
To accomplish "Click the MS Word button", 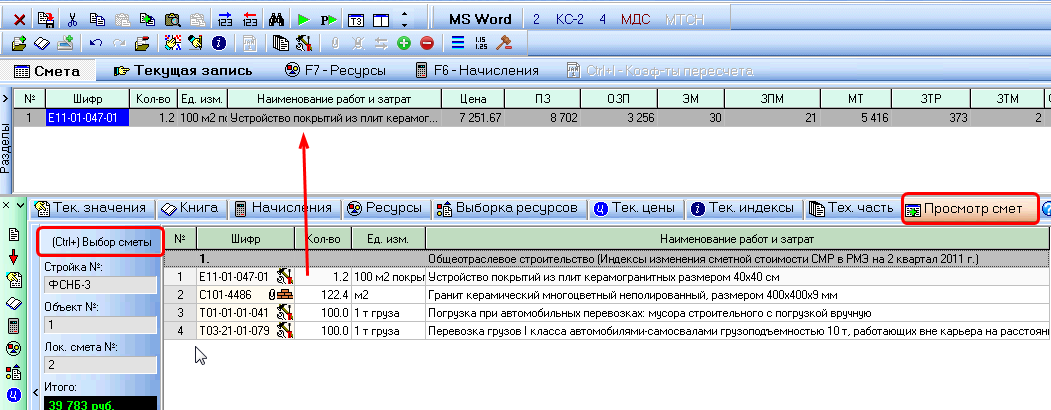I will point(479,19).
